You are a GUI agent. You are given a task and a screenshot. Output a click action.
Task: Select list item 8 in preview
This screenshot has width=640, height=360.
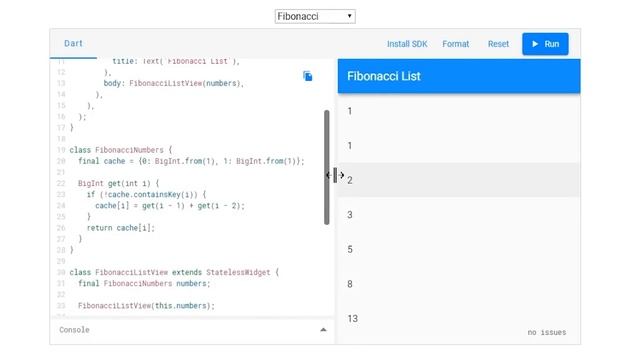click(459, 284)
